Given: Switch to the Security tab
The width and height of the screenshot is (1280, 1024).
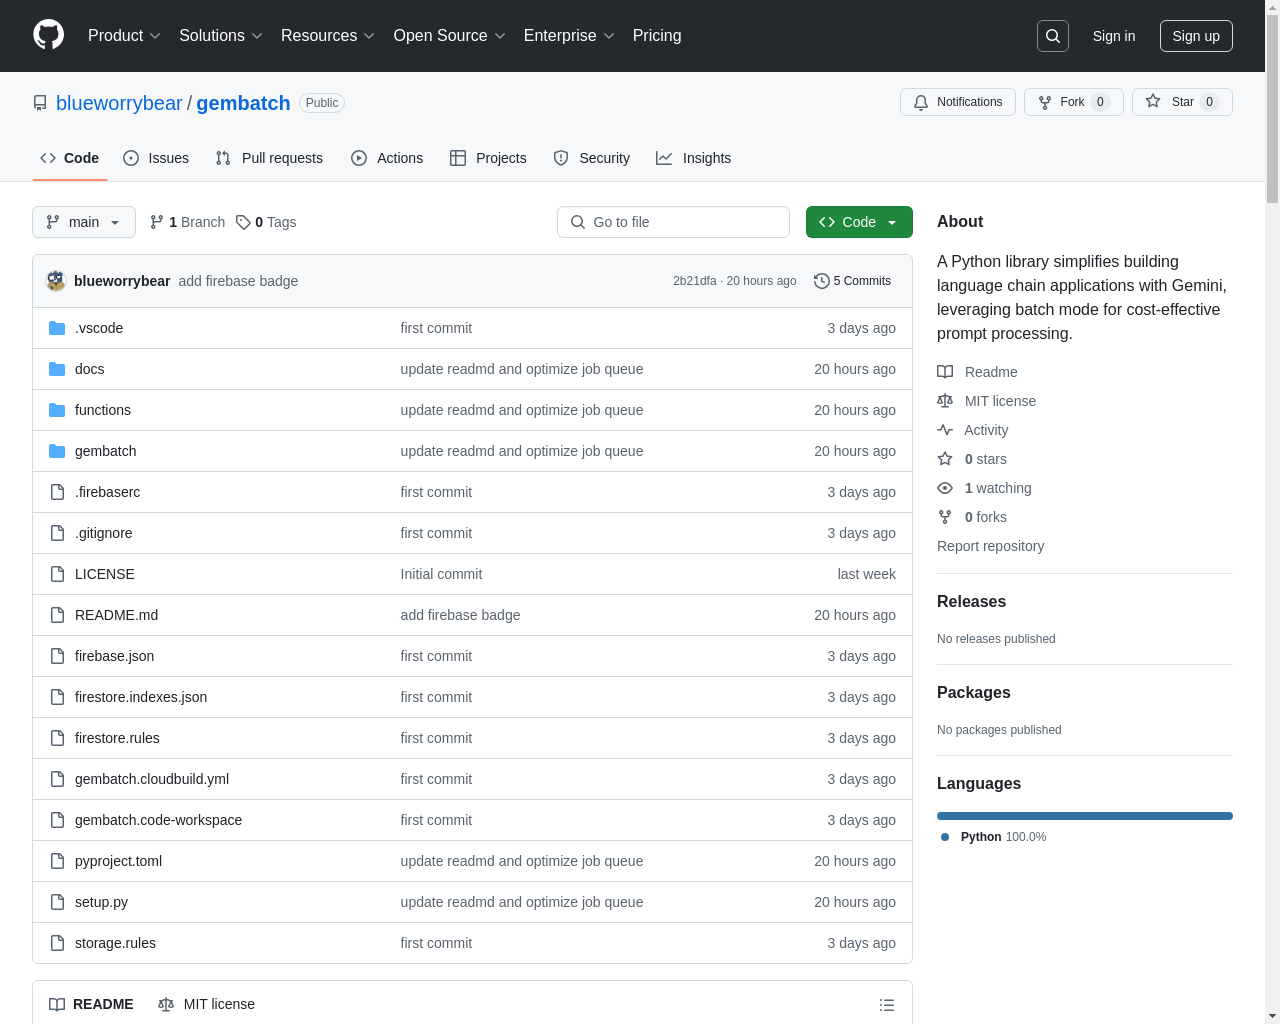Looking at the screenshot, I should 592,158.
